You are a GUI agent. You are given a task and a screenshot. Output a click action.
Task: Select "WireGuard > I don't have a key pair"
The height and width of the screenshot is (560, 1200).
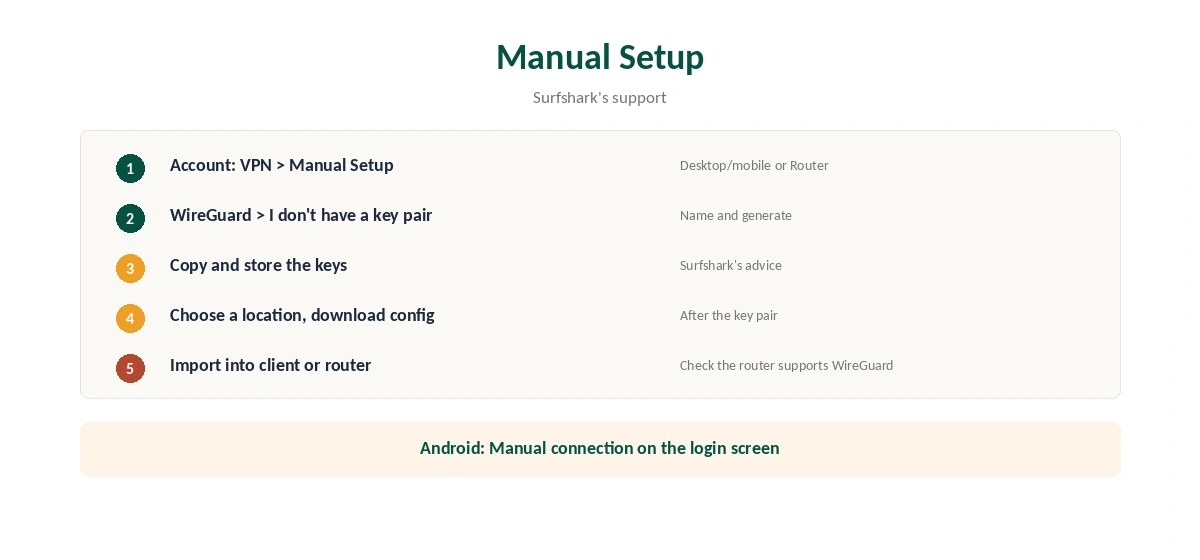pyautogui.click(x=301, y=215)
